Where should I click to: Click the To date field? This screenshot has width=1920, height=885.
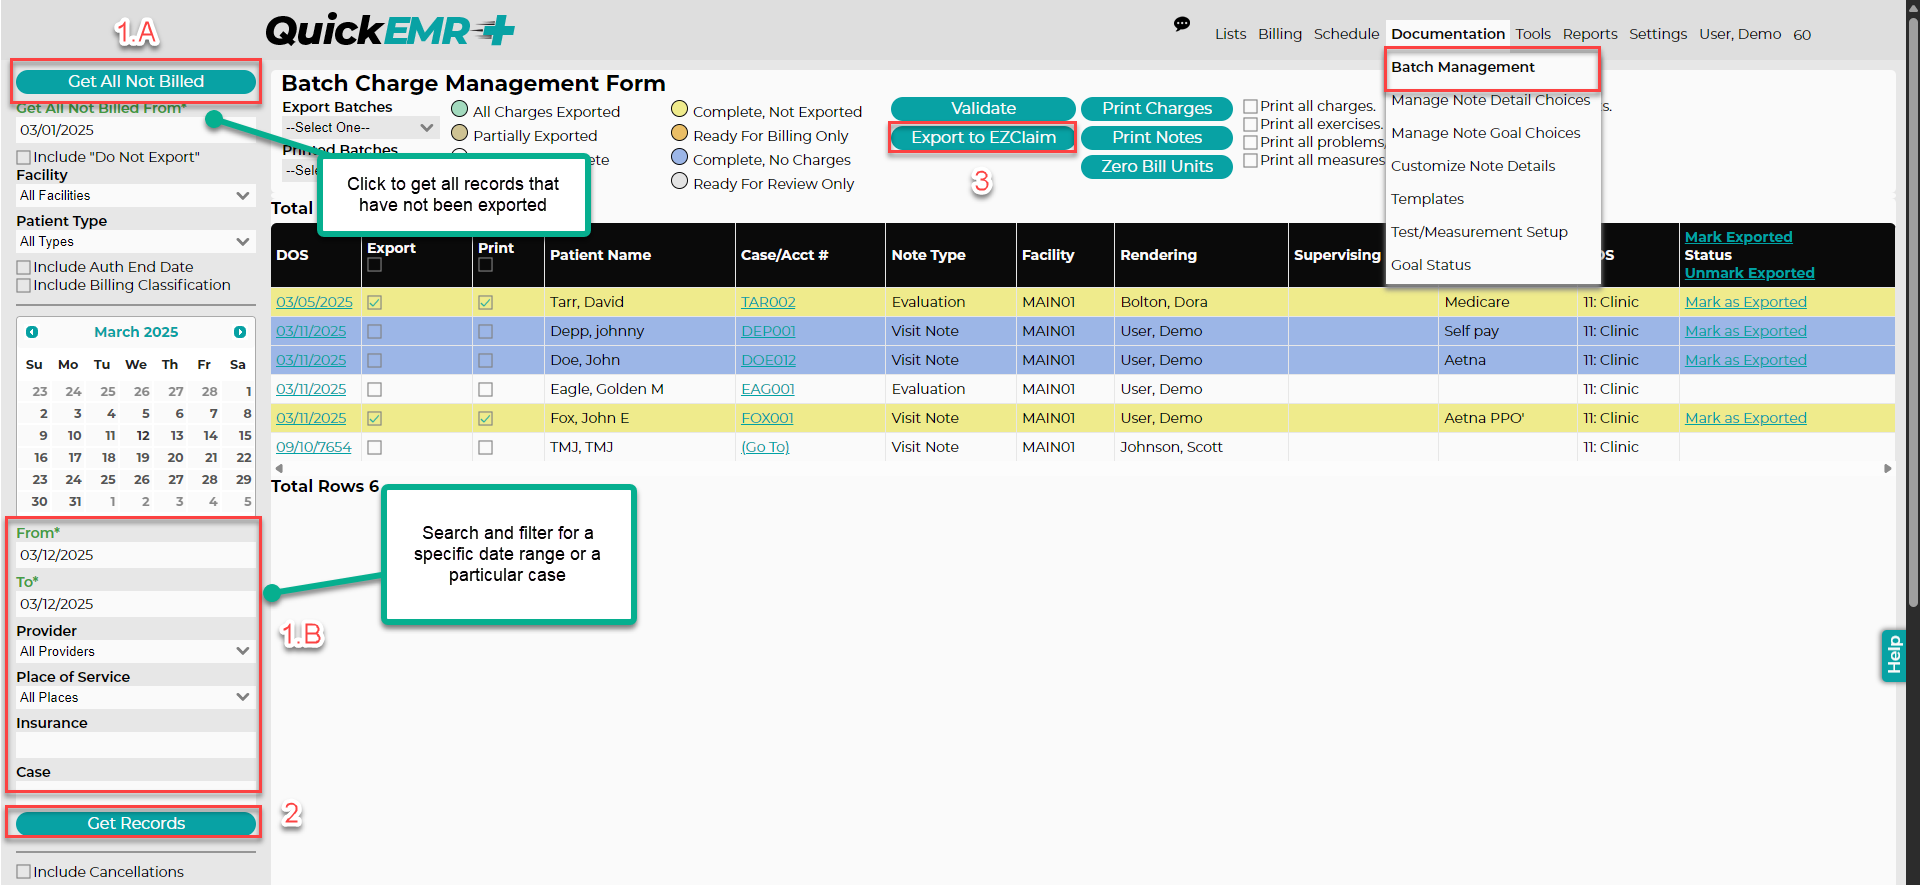(x=135, y=604)
